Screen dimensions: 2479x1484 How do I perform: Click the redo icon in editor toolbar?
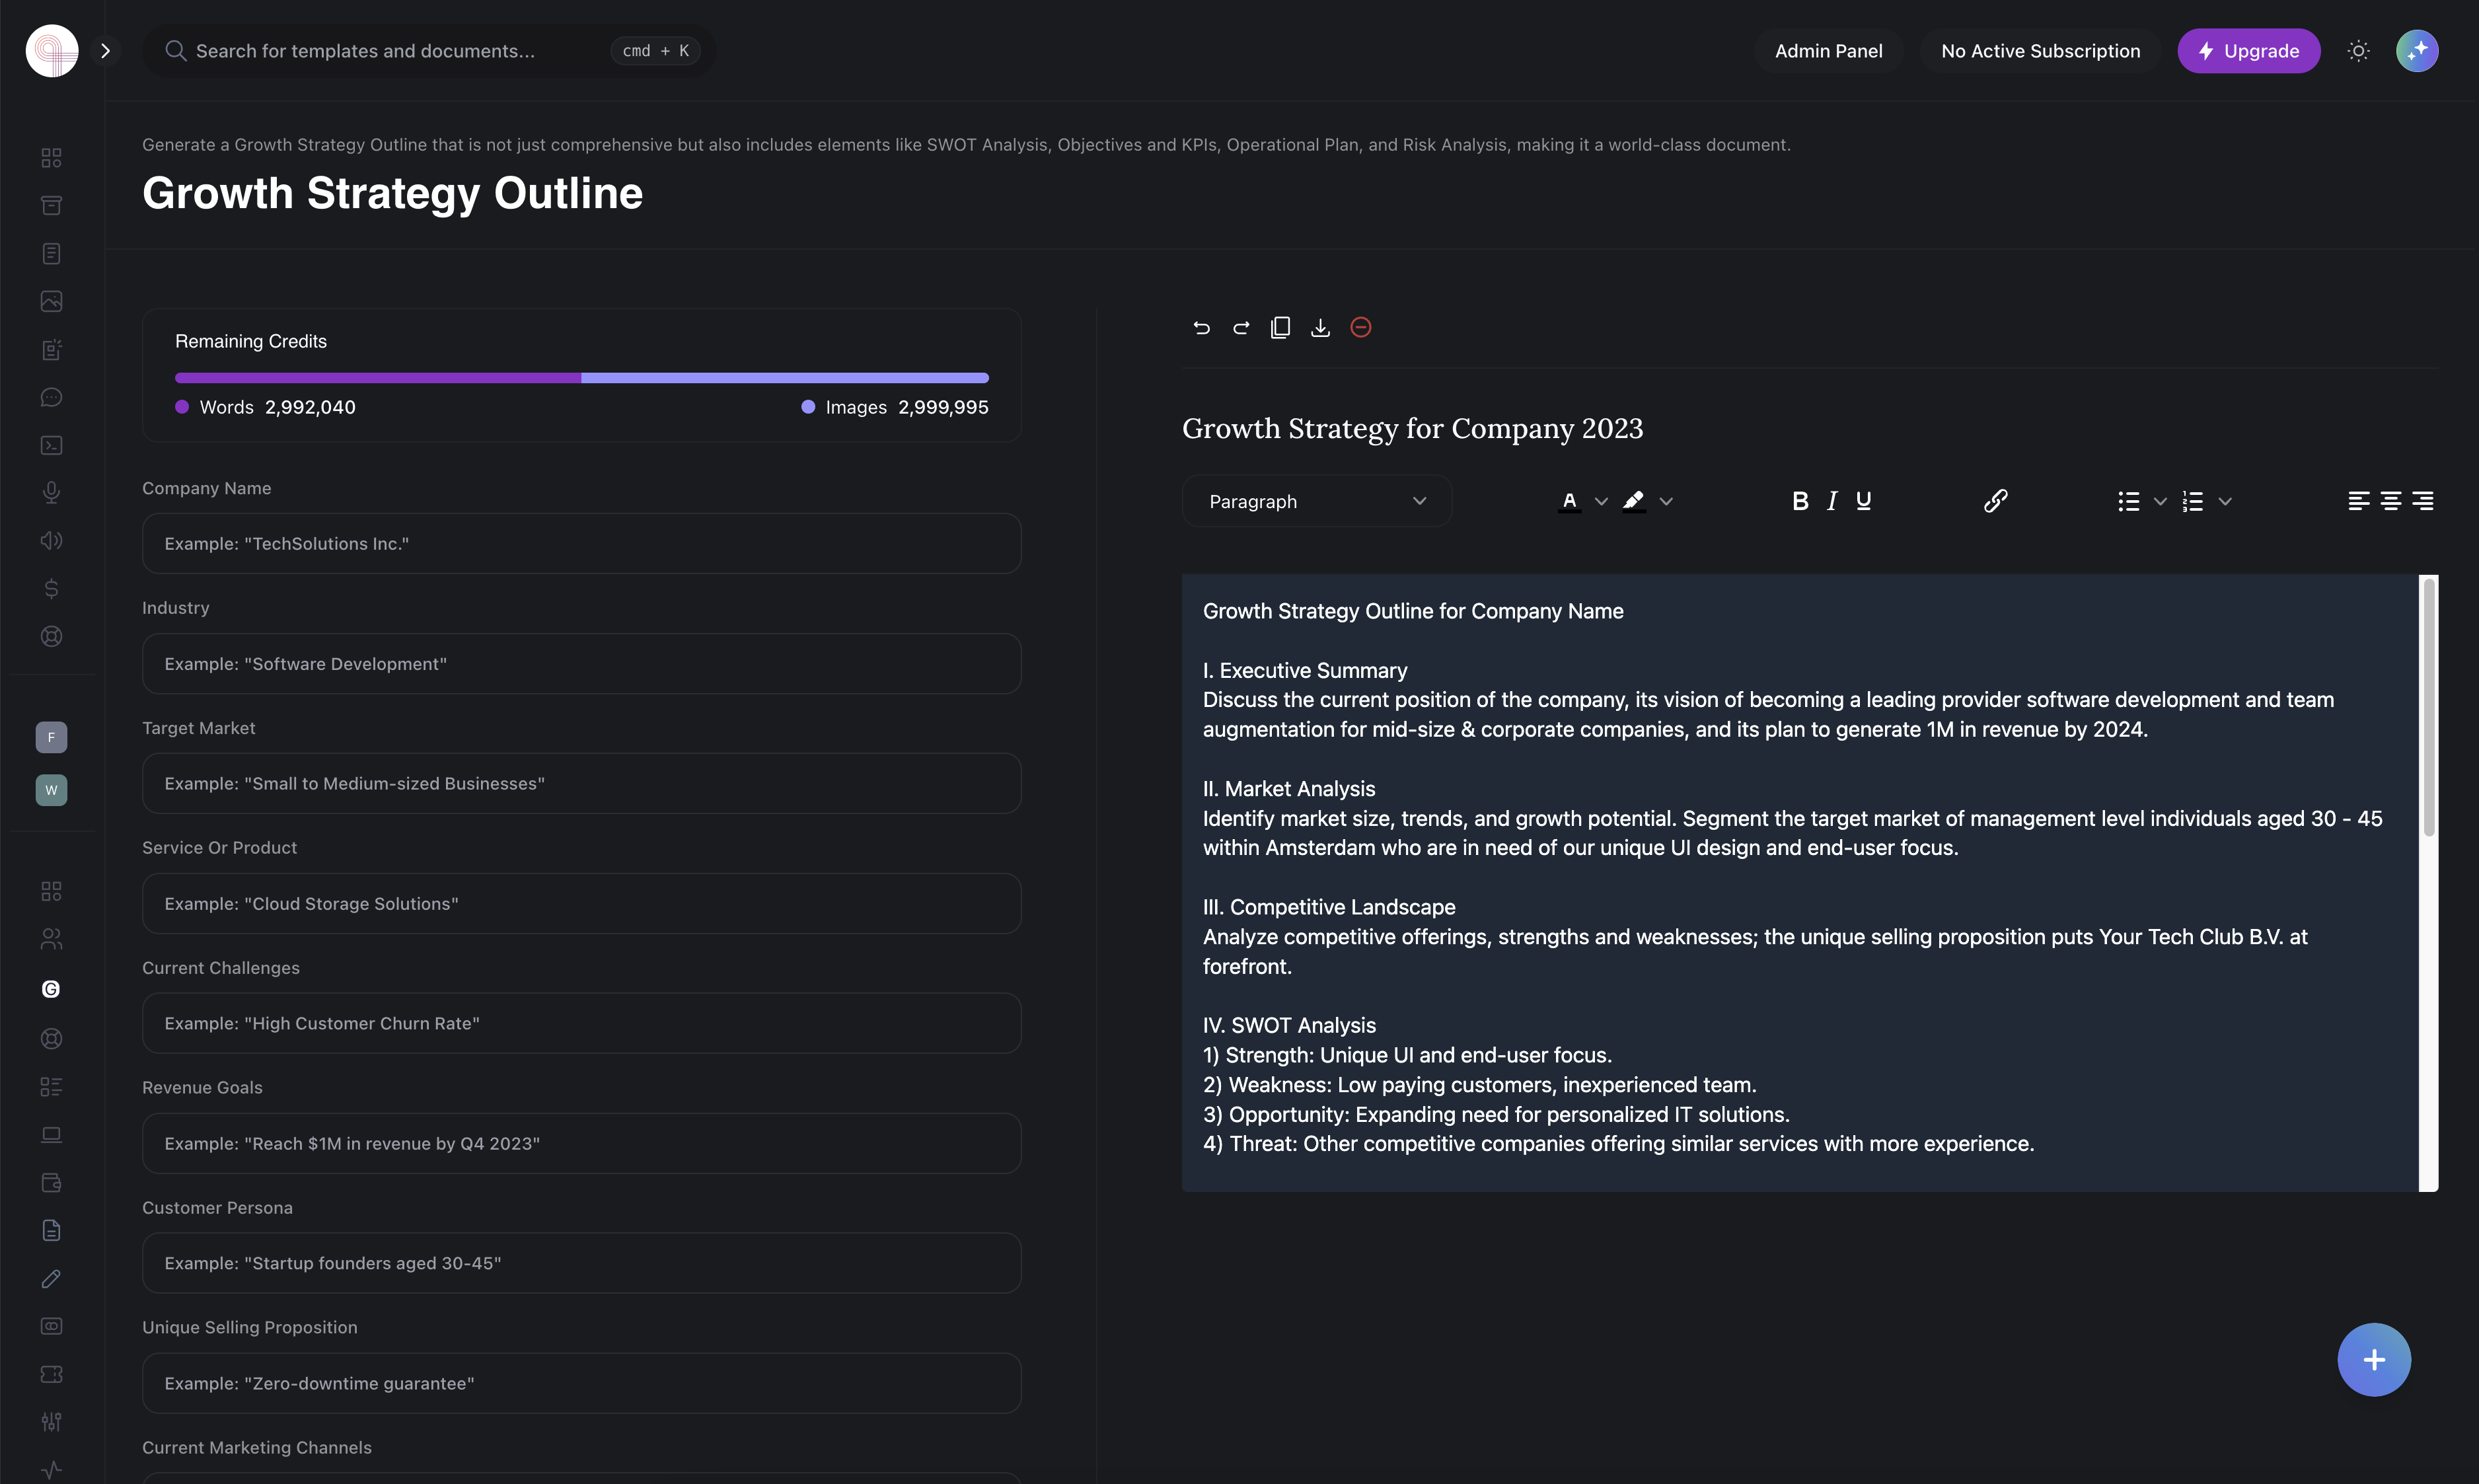pyautogui.click(x=1241, y=328)
